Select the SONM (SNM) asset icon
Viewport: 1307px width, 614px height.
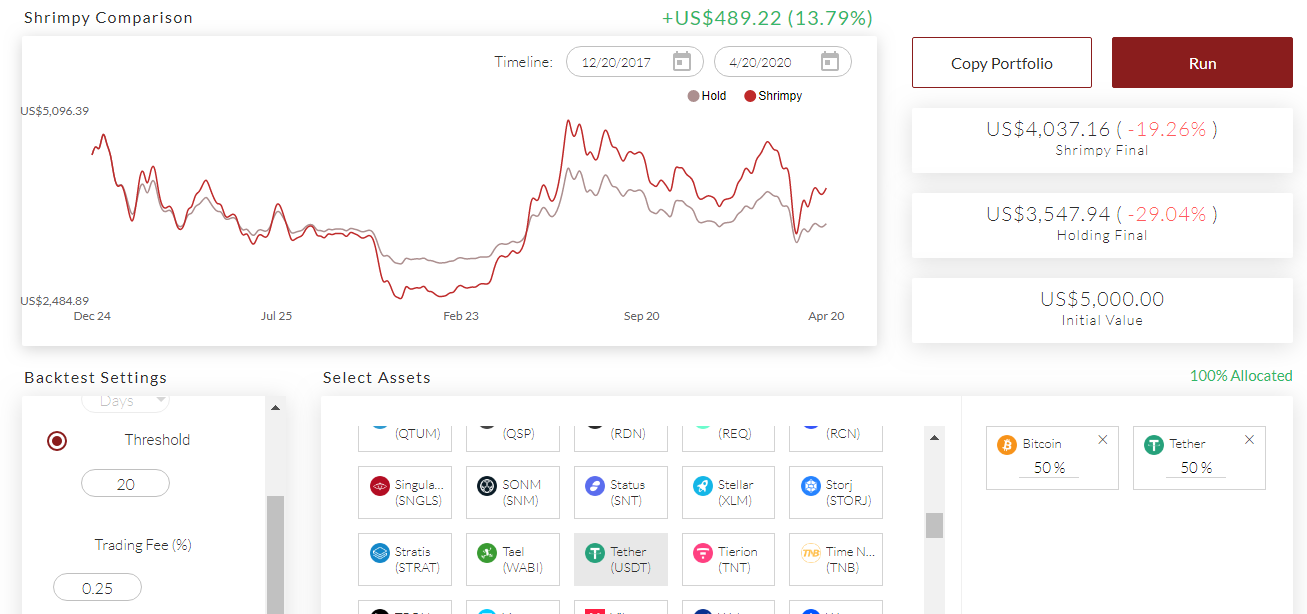487,486
